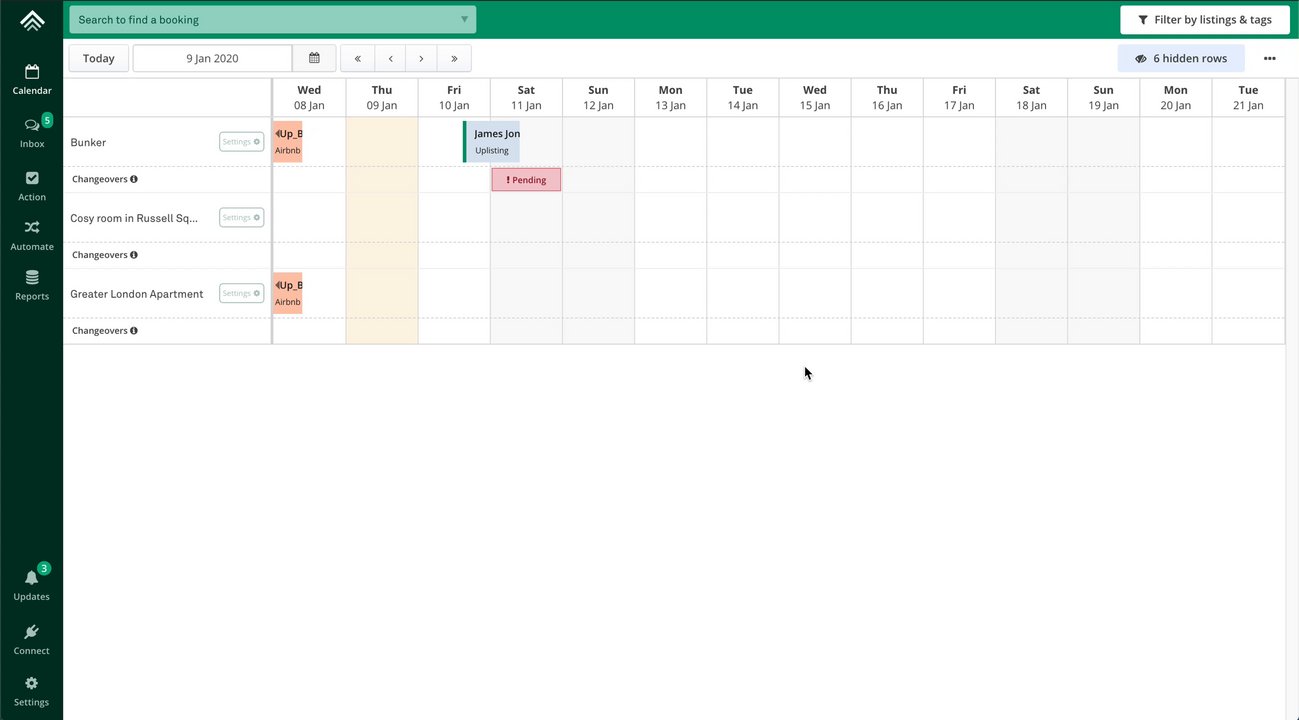Viewport: 1299px width, 720px height.
Task: Open the three-dot more options menu
Action: pos(1270,58)
